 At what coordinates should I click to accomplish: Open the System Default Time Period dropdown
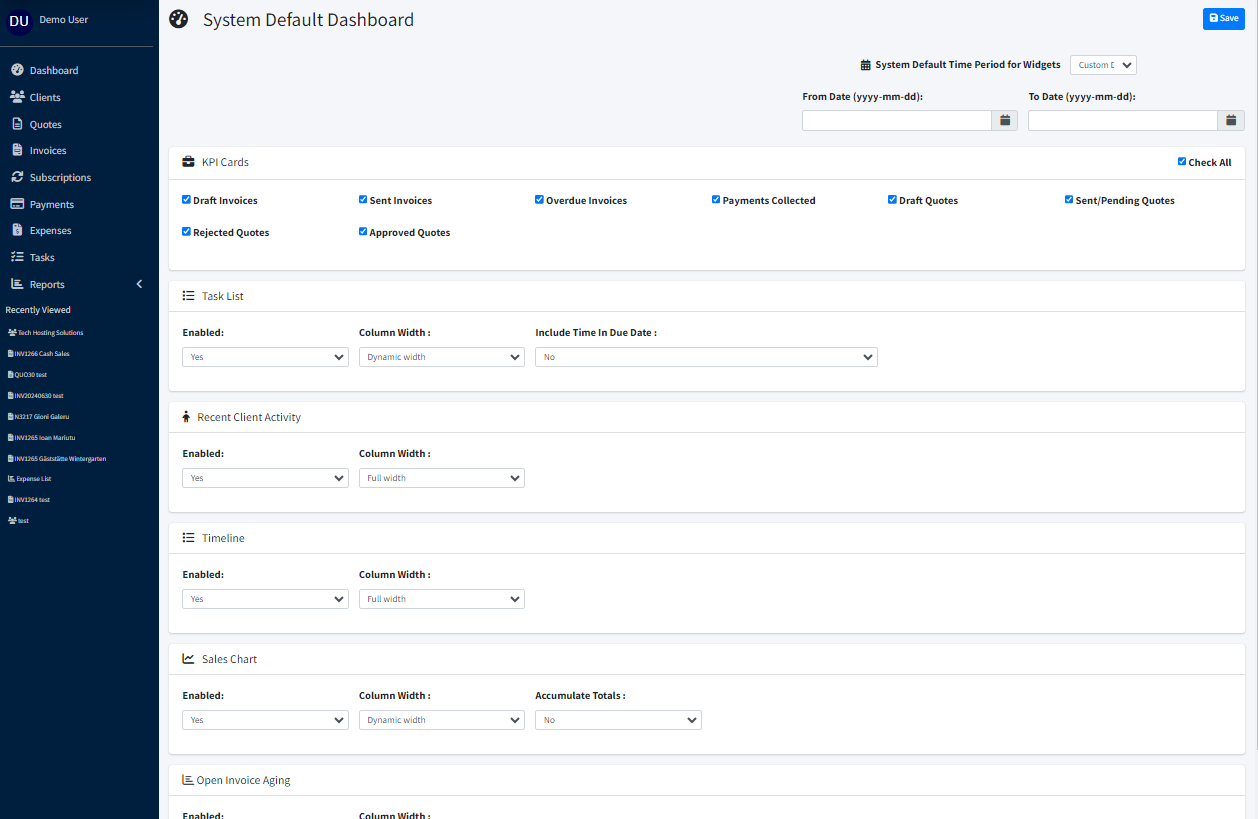[x=1103, y=65]
